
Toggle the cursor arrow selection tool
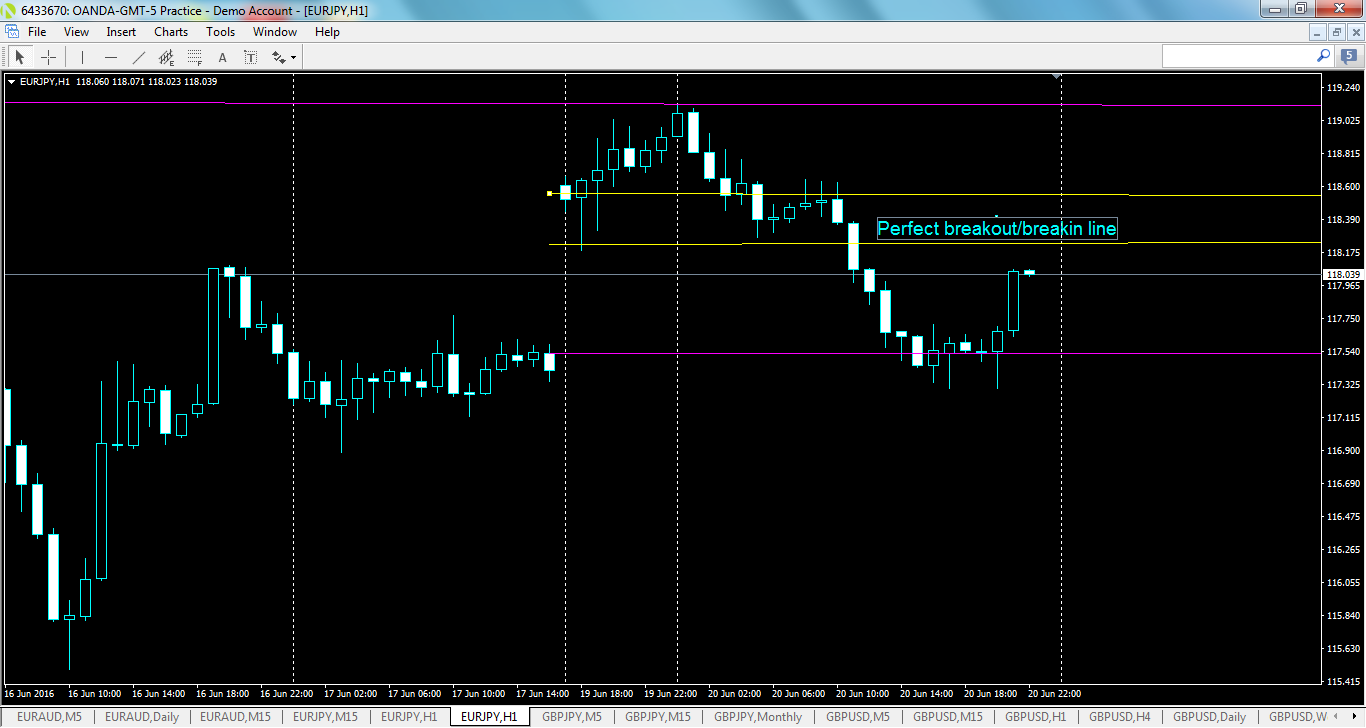pos(20,56)
